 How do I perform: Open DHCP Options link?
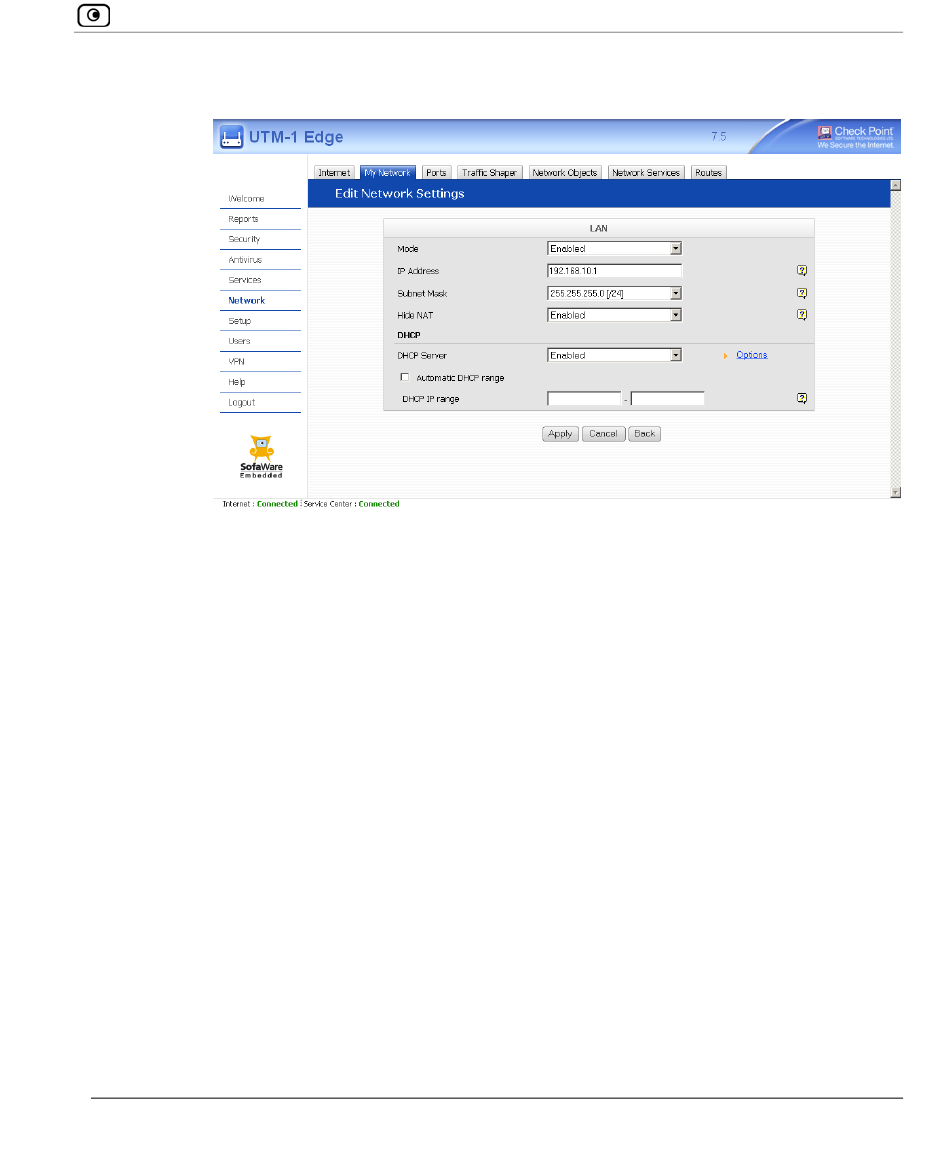click(x=751, y=355)
